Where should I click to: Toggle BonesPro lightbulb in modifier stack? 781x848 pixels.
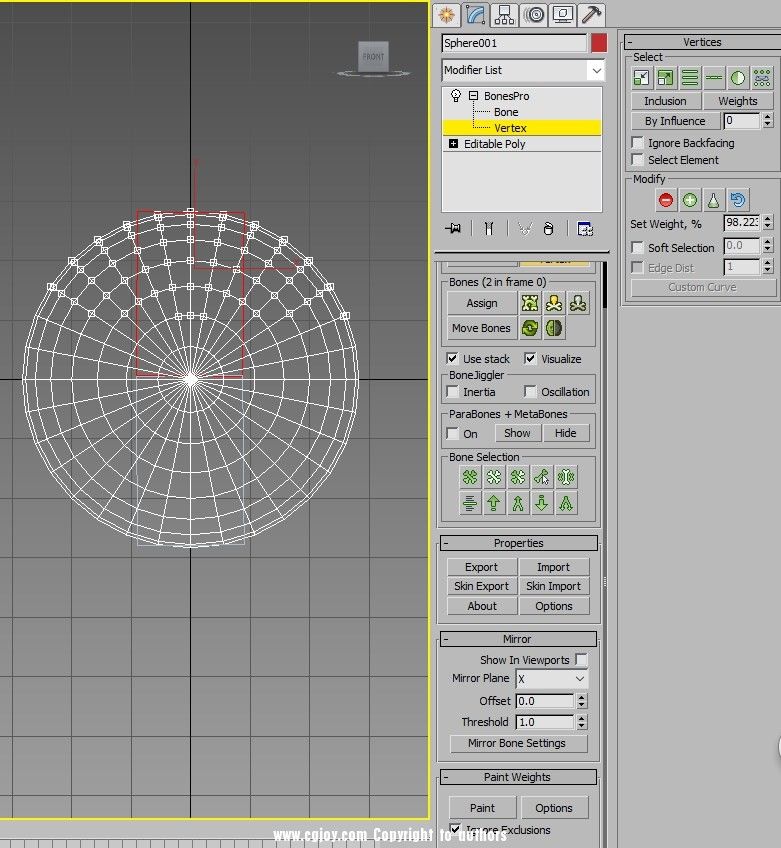tap(456, 96)
